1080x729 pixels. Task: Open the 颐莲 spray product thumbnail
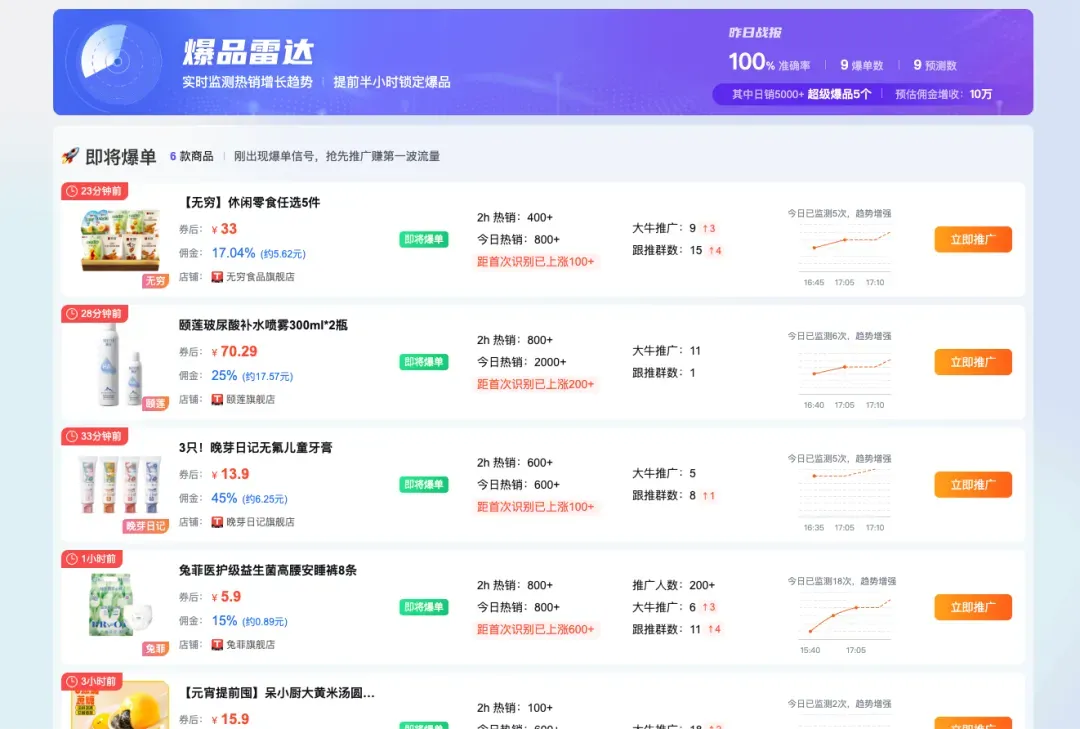[121, 364]
